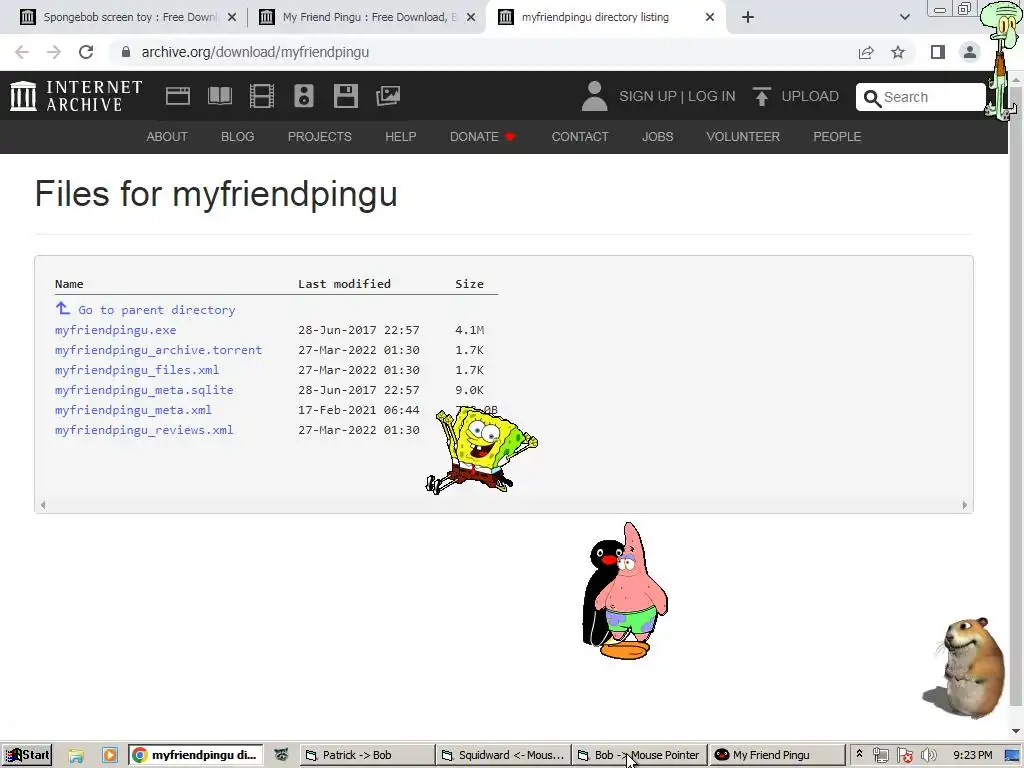Click the address bar URL
The height and width of the screenshot is (768, 1024).
[255, 52]
